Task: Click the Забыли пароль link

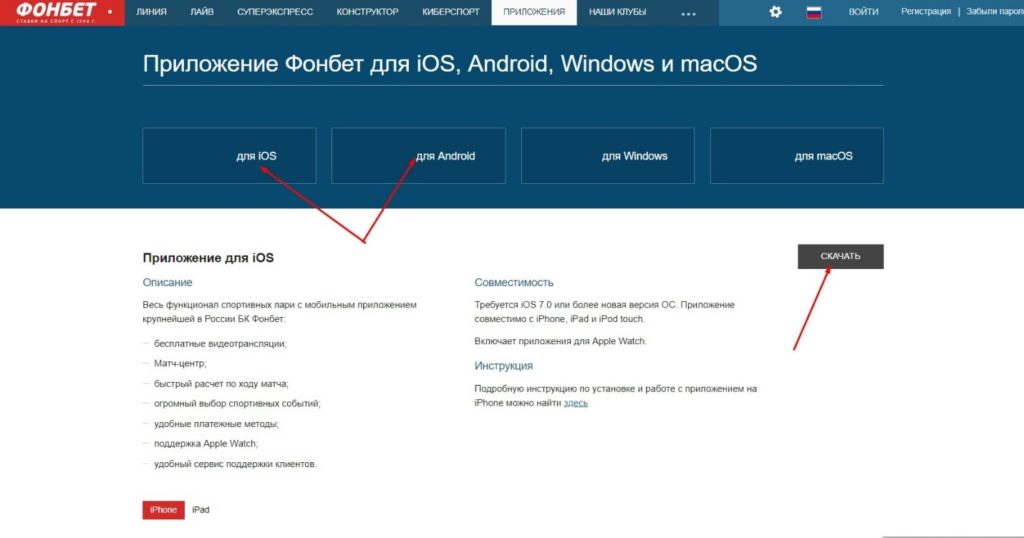Action: coord(995,12)
